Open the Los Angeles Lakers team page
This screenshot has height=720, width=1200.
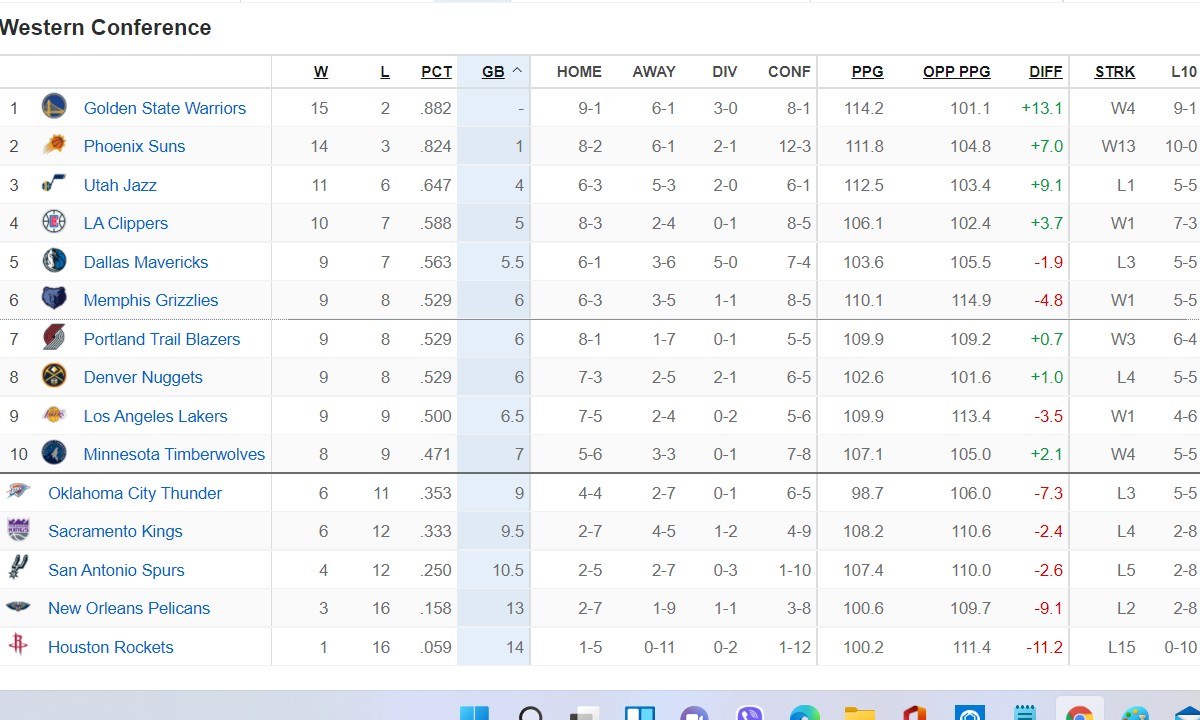(155, 416)
